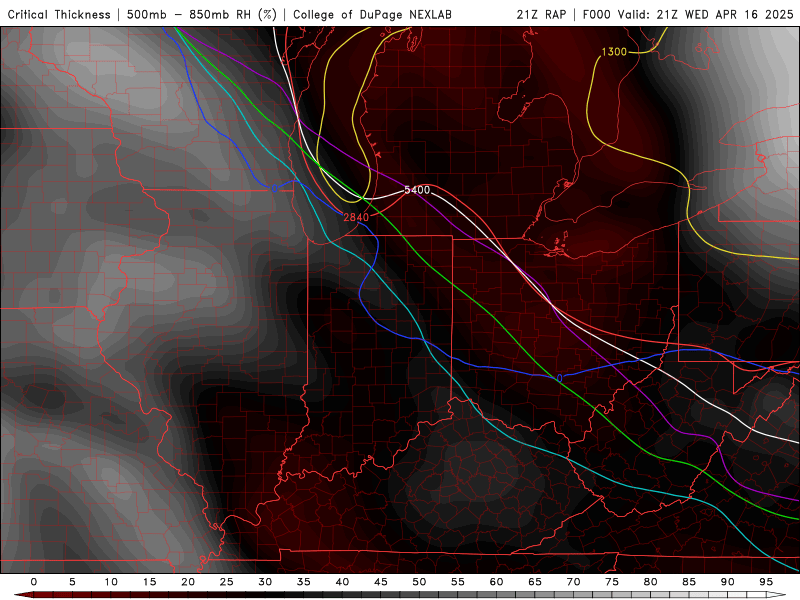
Task: Click the 85 tick label on the legend
Action: [x=689, y=582]
